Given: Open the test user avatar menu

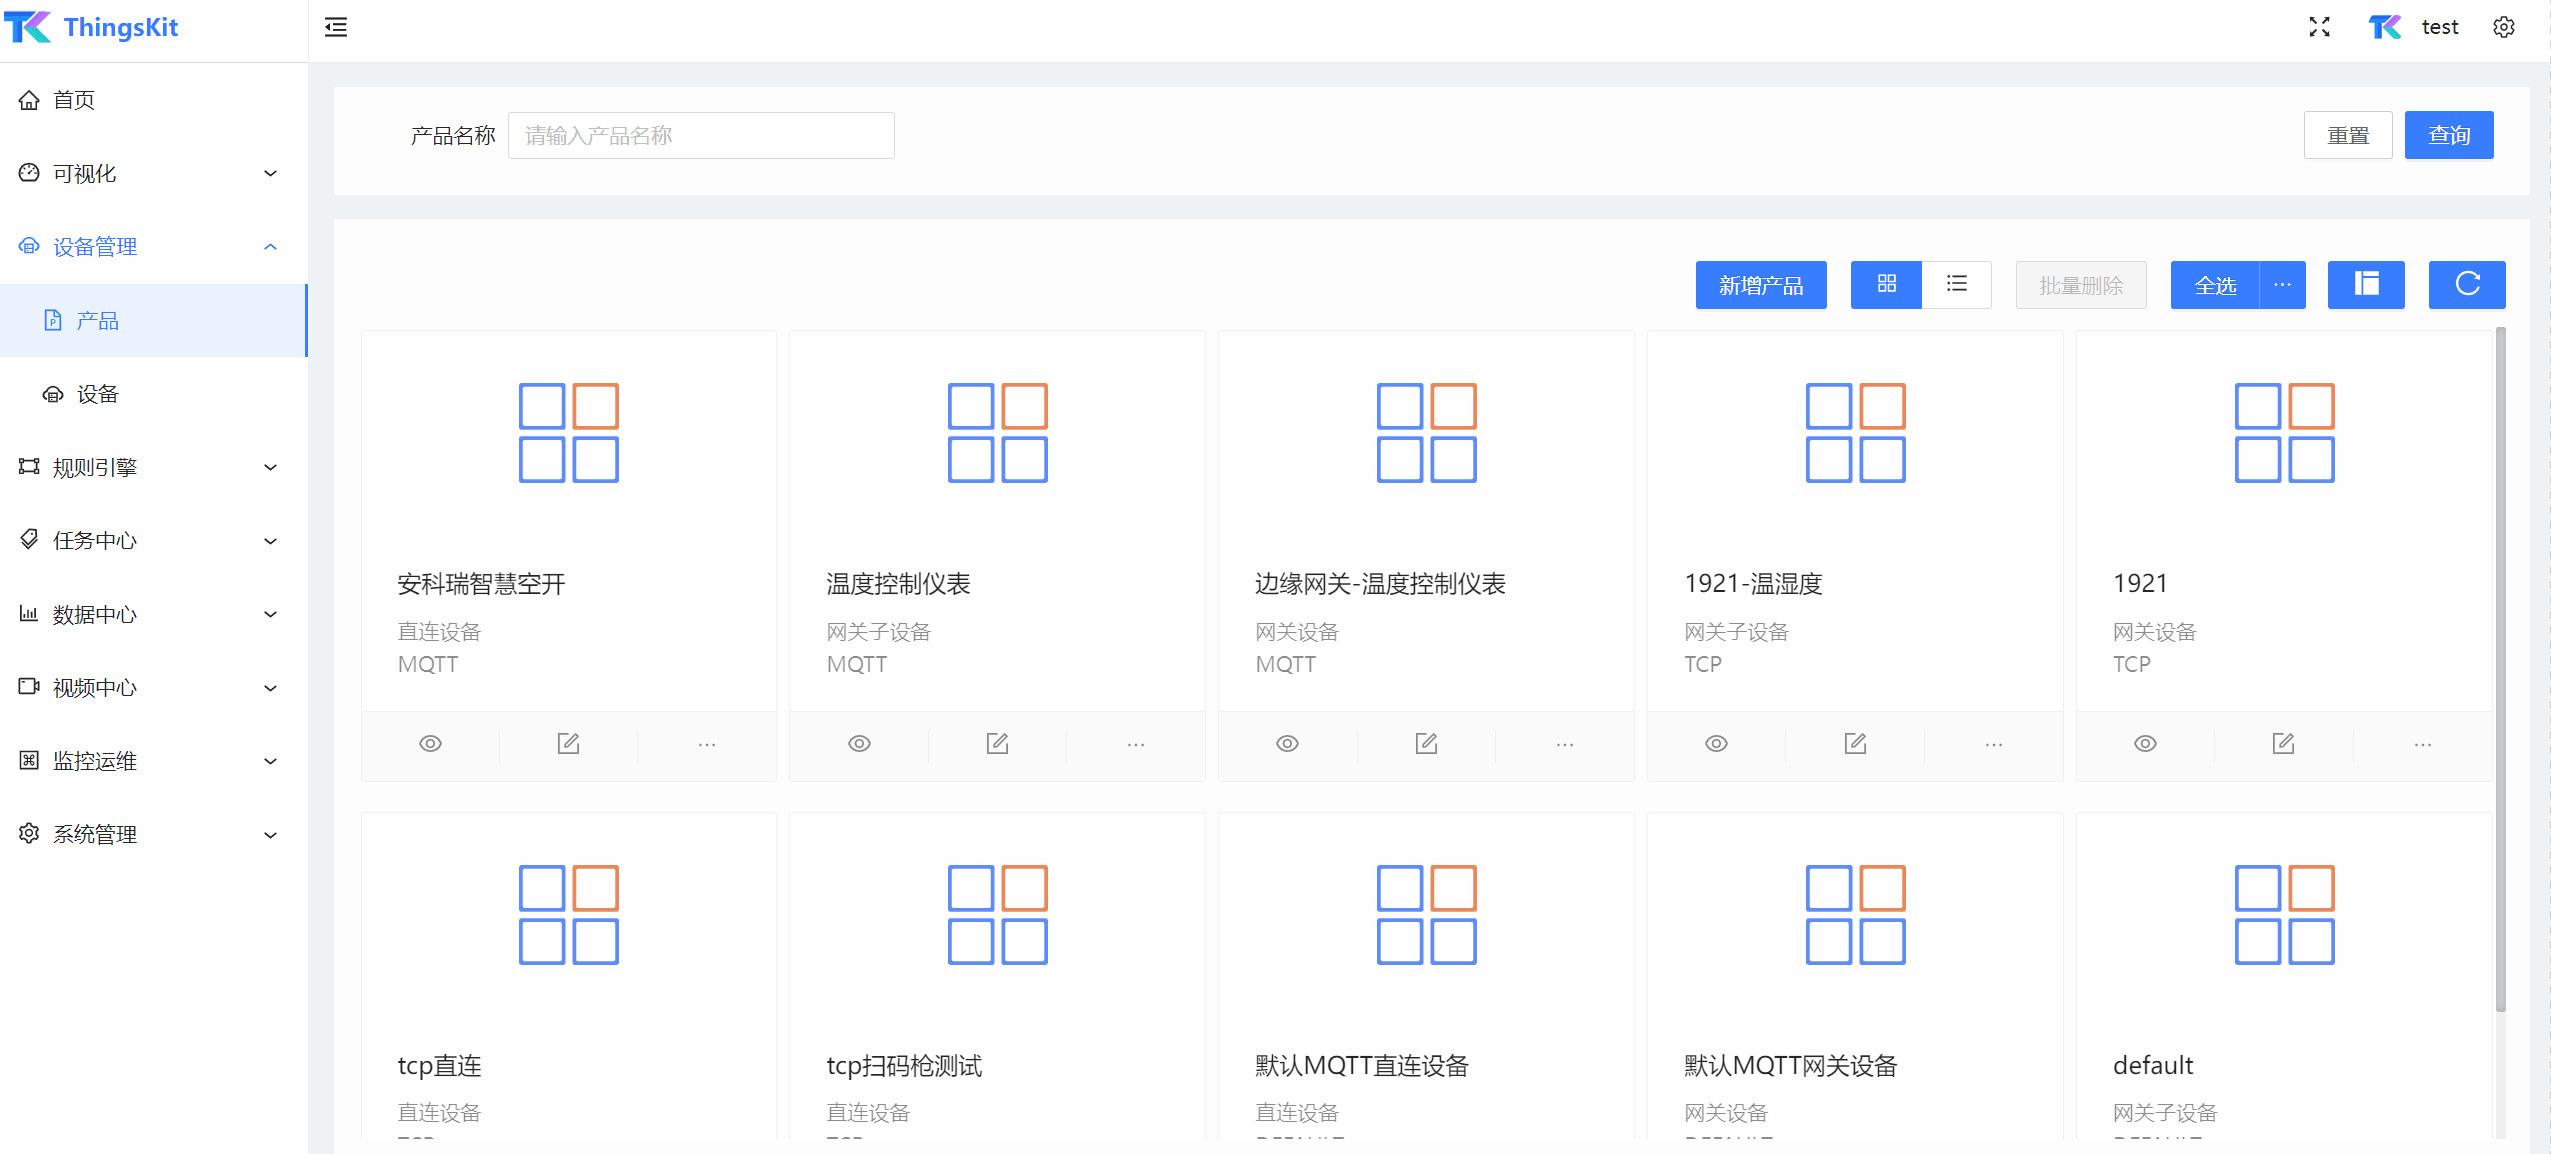Looking at the screenshot, I should point(2413,27).
